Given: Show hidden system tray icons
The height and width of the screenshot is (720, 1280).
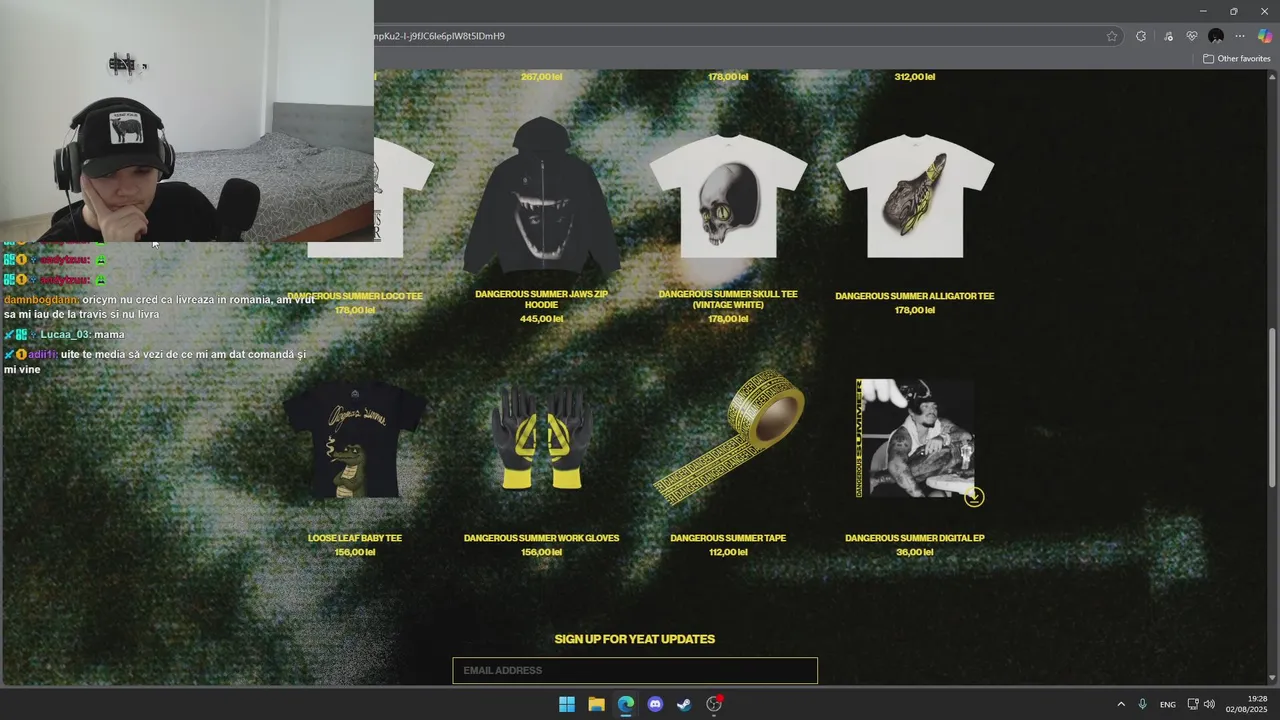Looking at the screenshot, I should click(x=1121, y=704).
